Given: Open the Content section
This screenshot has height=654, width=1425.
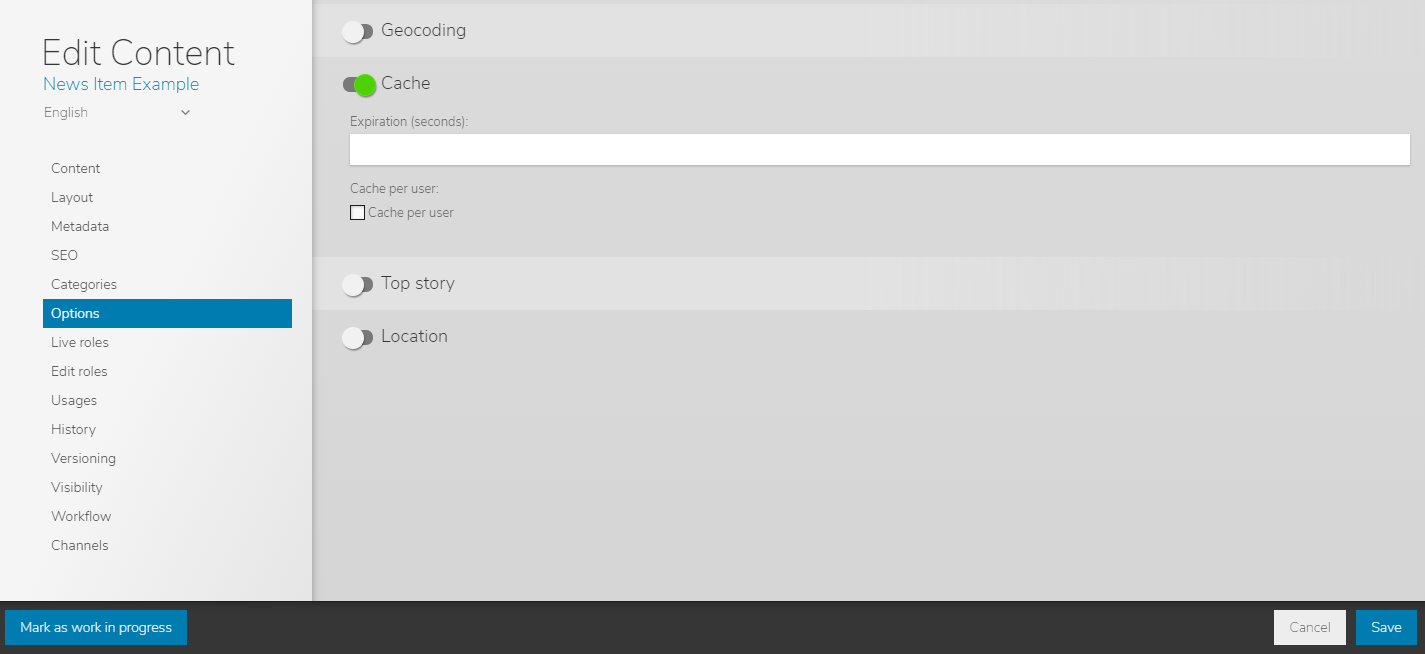Looking at the screenshot, I should pyautogui.click(x=76, y=169).
